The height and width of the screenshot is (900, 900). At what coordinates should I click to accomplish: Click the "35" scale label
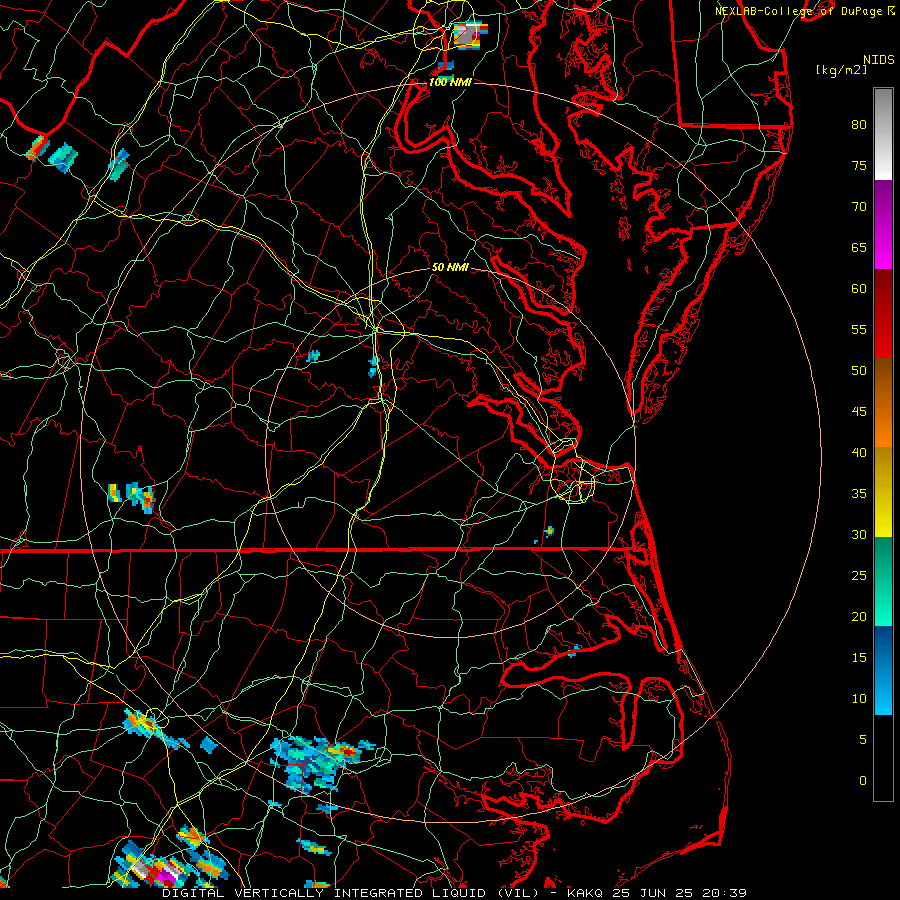859,494
